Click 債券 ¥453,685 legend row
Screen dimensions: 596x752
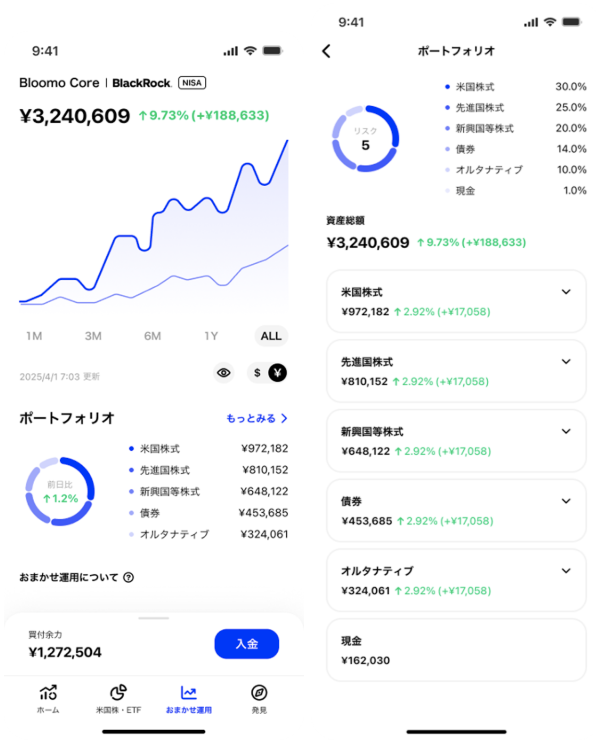pyautogui.click(x=209, y=513)
